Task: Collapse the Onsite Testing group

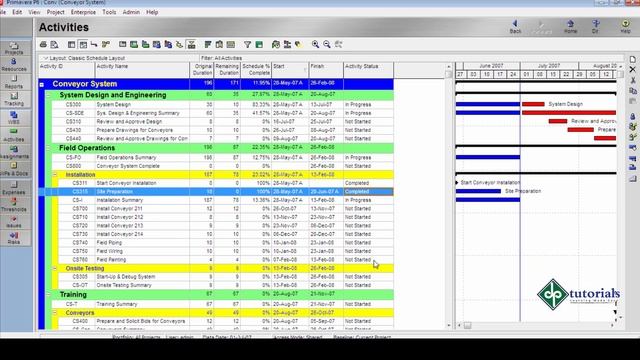Action: 55,269
